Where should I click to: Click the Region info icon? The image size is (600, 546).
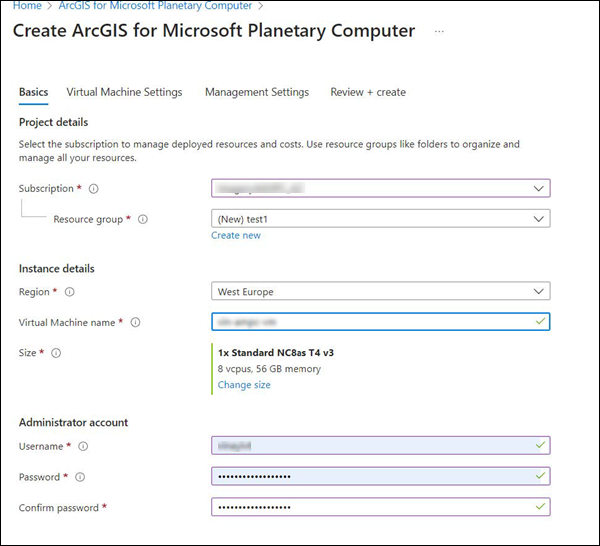click(69, 292)
